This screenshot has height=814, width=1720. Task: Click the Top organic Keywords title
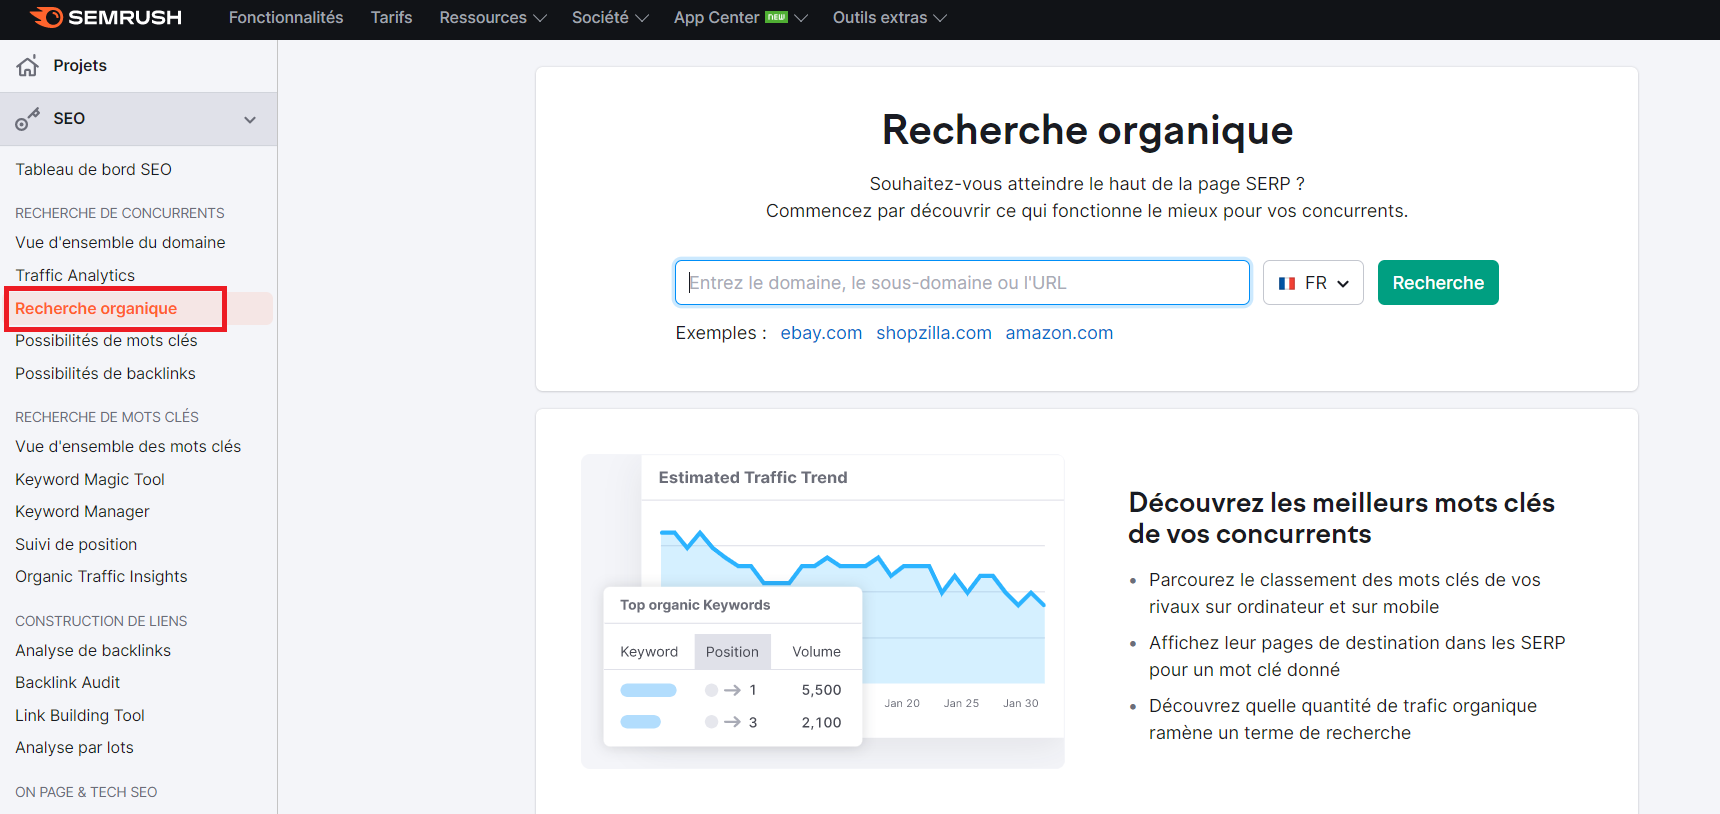tap(695, 605)
